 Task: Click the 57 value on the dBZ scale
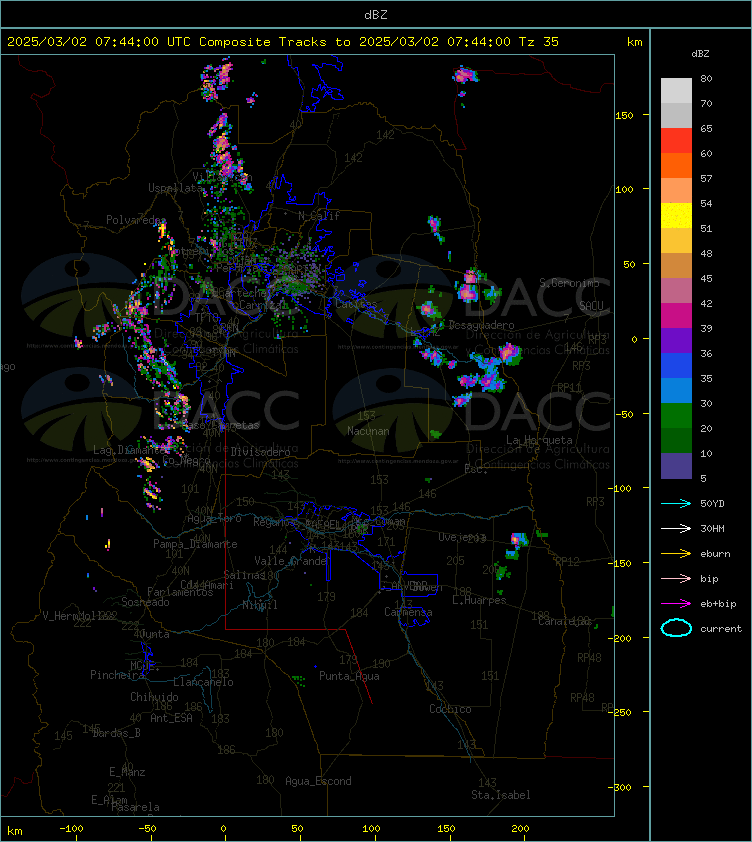pos(706,178)
